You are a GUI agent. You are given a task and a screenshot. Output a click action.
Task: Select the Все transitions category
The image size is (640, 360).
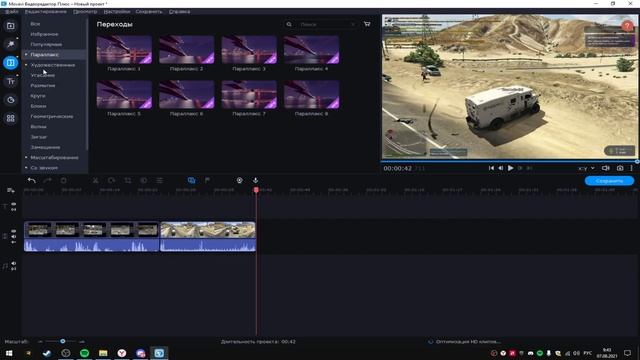35,24
